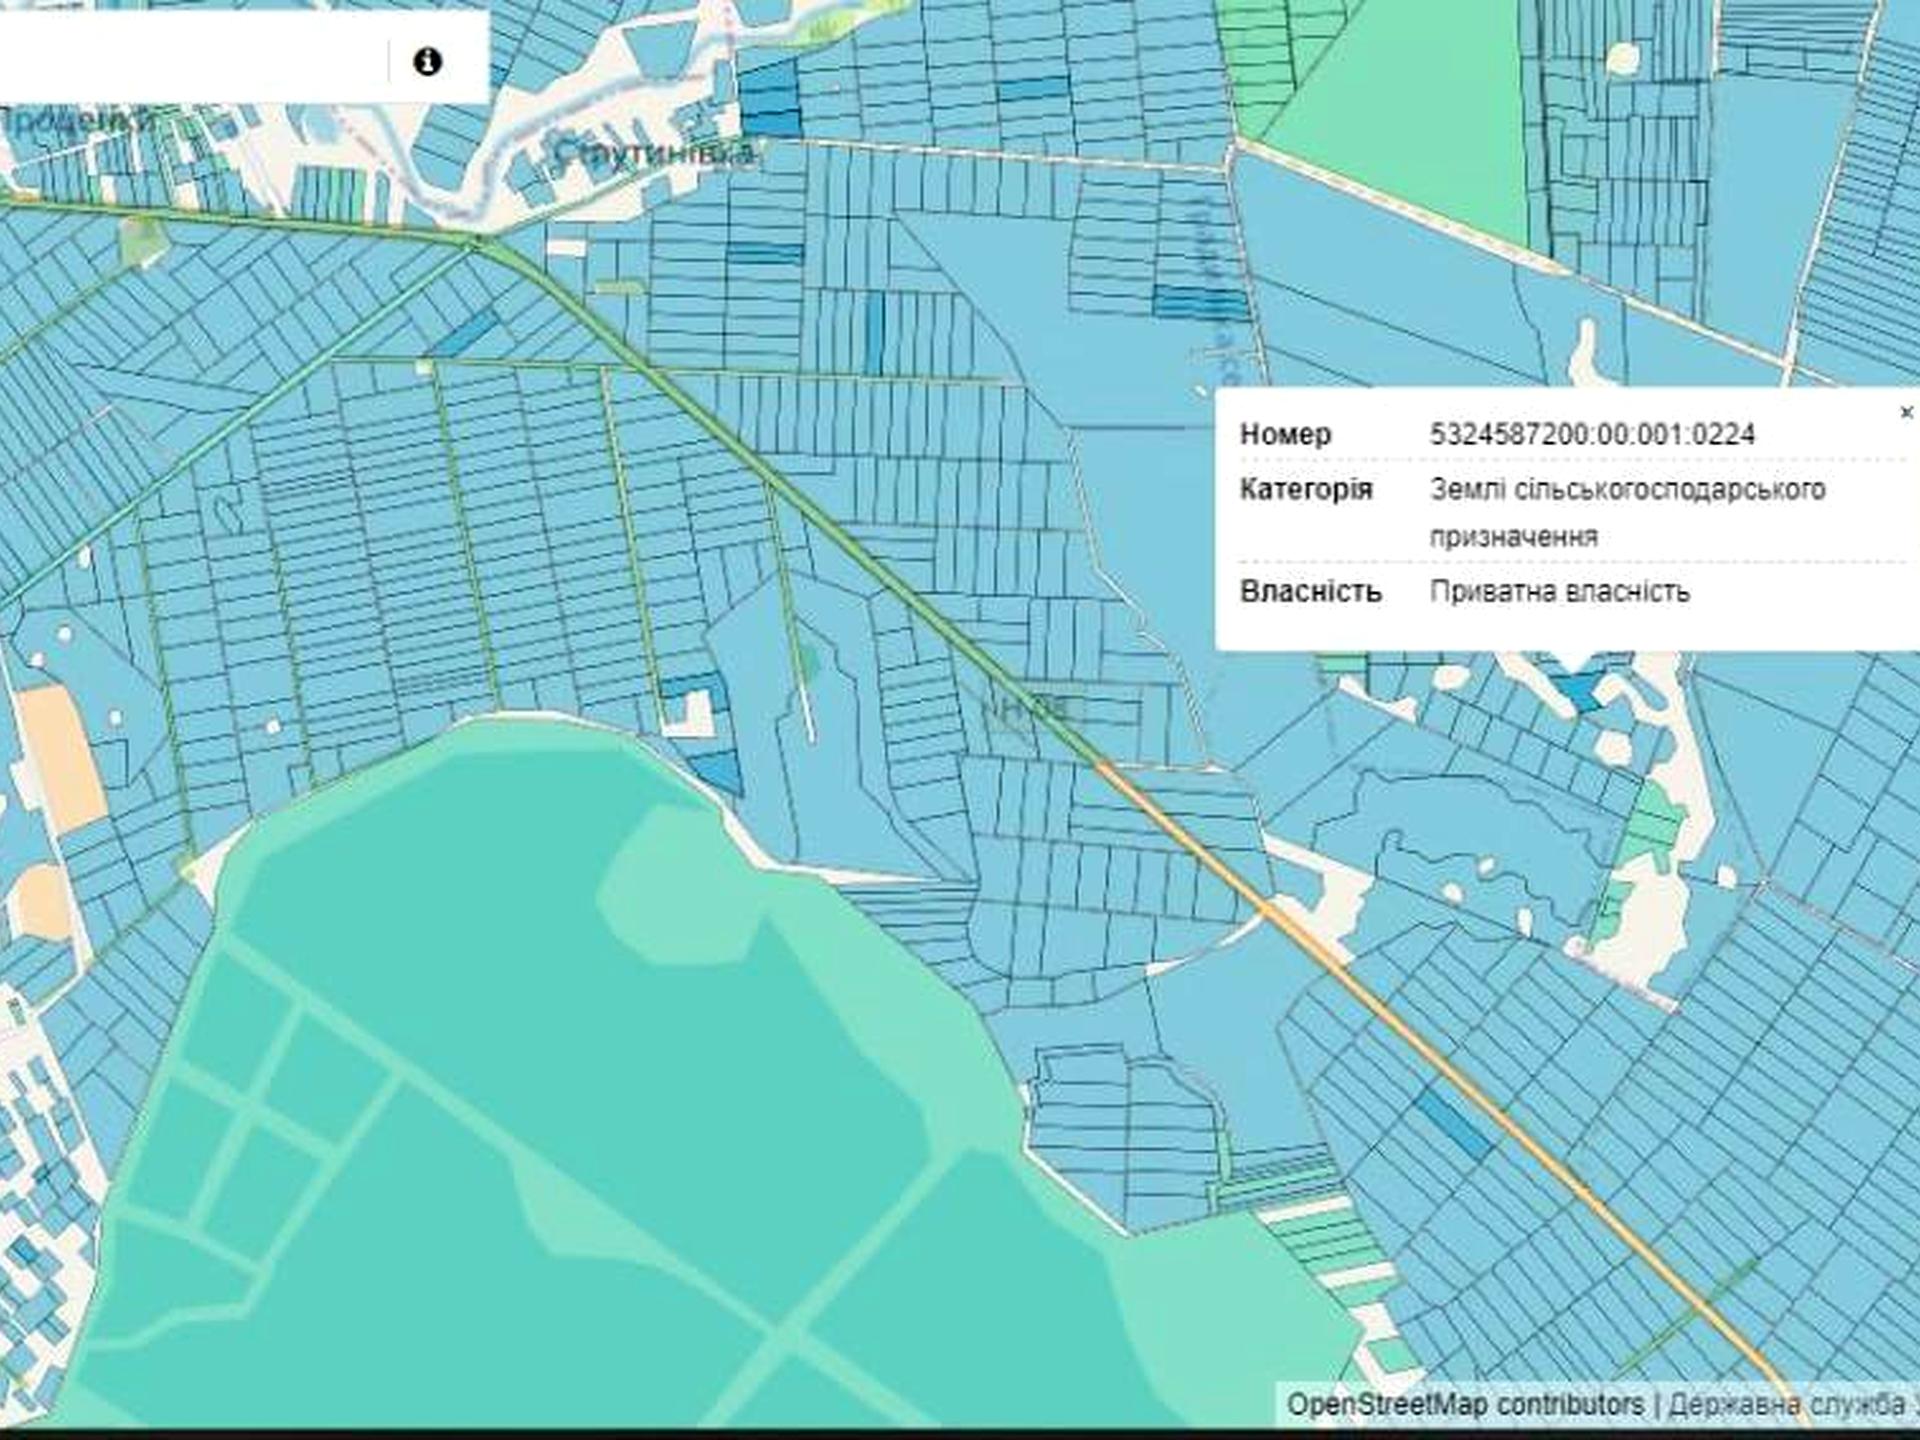Select the dark-blue diagonal parcel near orange road
Image resolution: width=1920 pixels, height=1440 pixels.
click(1452, 1124)
